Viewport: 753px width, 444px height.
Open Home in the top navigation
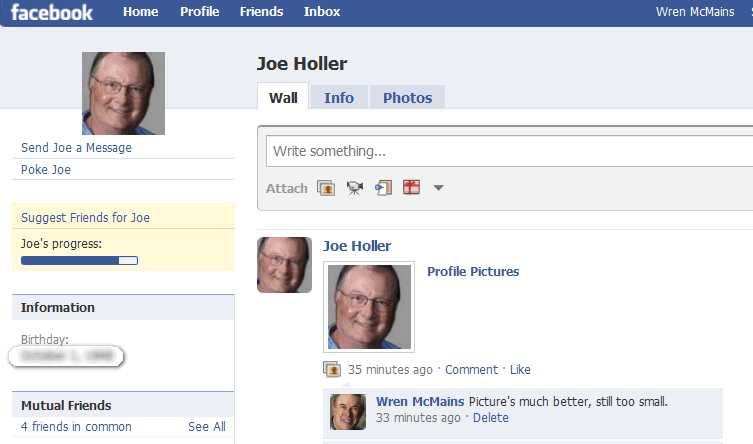pyautogui.click(x=140, y=12)
